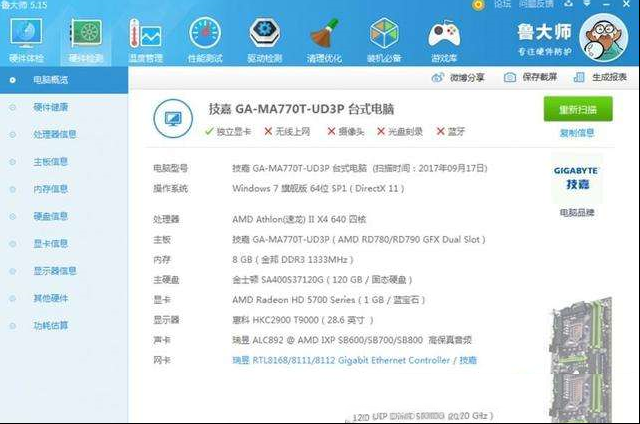
Task: Click Windows 7 旗舰版 64位 SP1 text
Action: coord(318,189)
